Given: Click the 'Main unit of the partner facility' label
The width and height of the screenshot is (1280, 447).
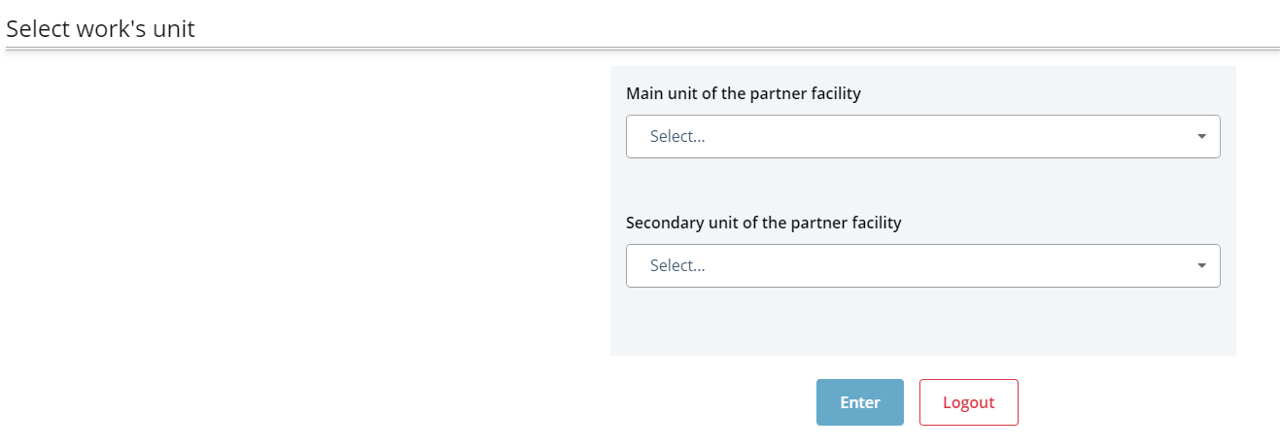Looking at the screenshot, I should (x=743, y=94).
